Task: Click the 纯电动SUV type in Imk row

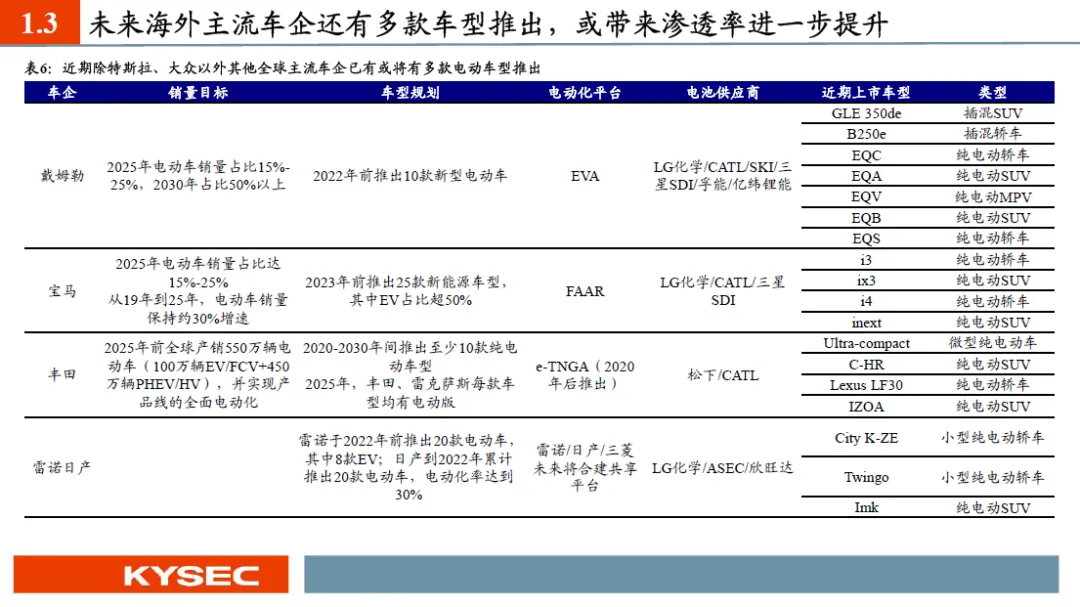Action: [993, 508]
